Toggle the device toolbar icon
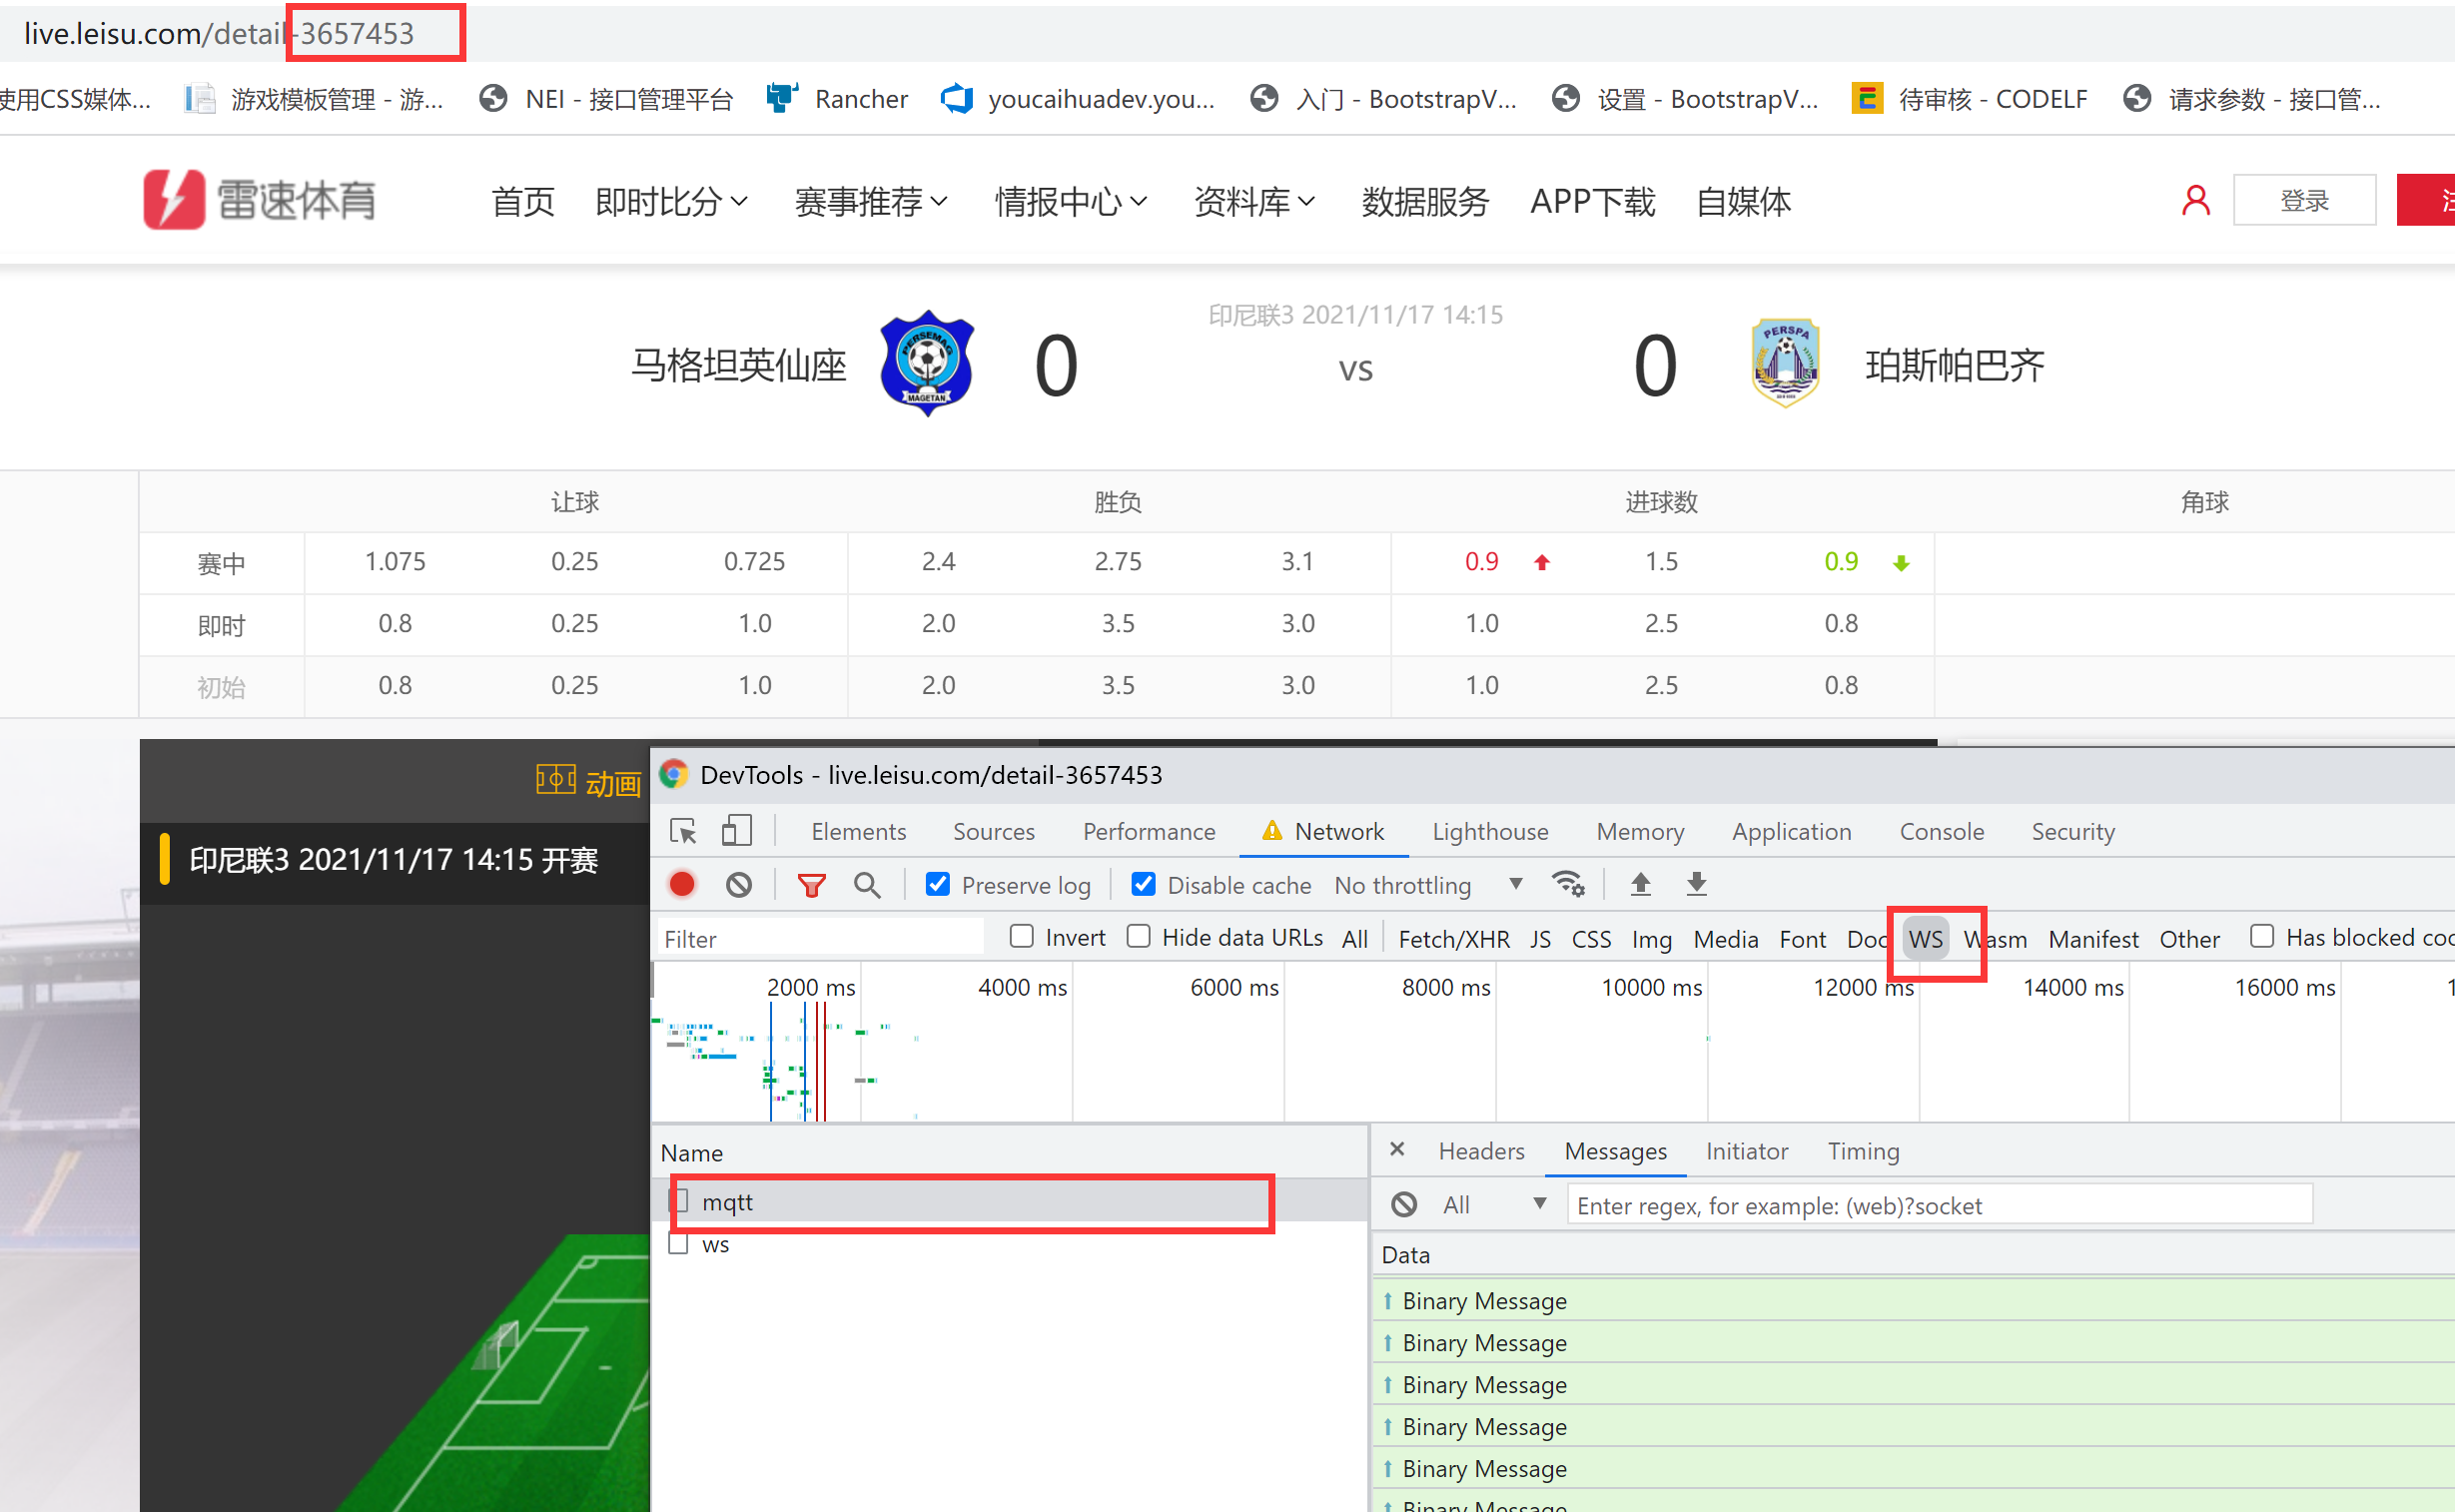The image size is (2455, 1512). click(x=737, y=832)
